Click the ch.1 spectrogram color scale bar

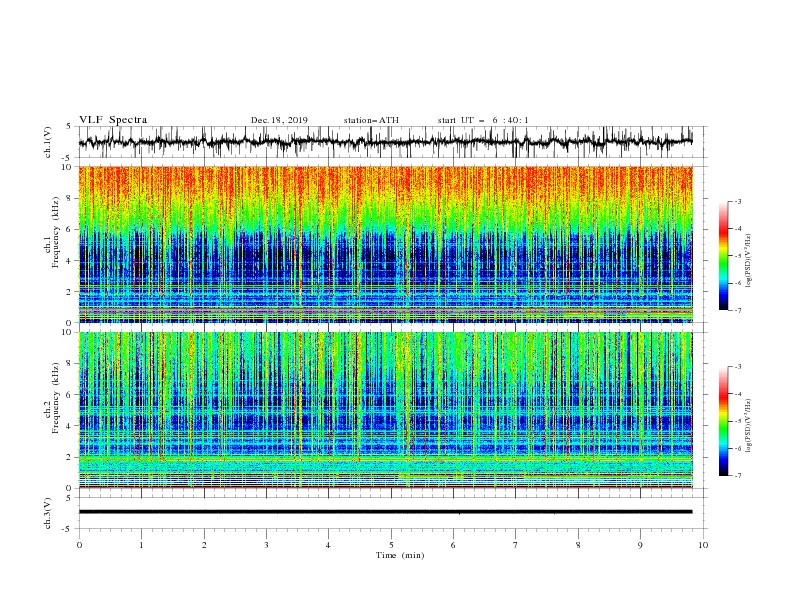tap(724, 256)
